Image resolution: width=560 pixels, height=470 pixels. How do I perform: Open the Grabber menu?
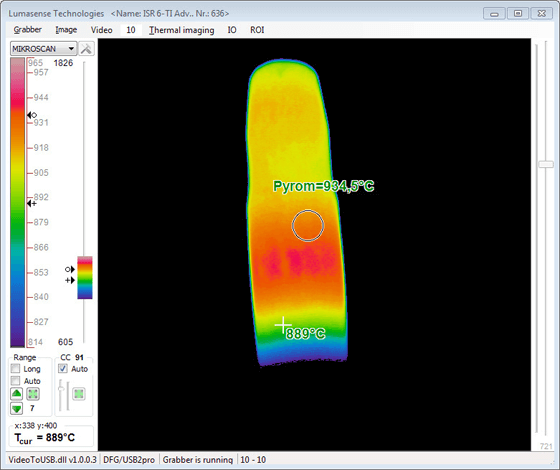point(28,30)
